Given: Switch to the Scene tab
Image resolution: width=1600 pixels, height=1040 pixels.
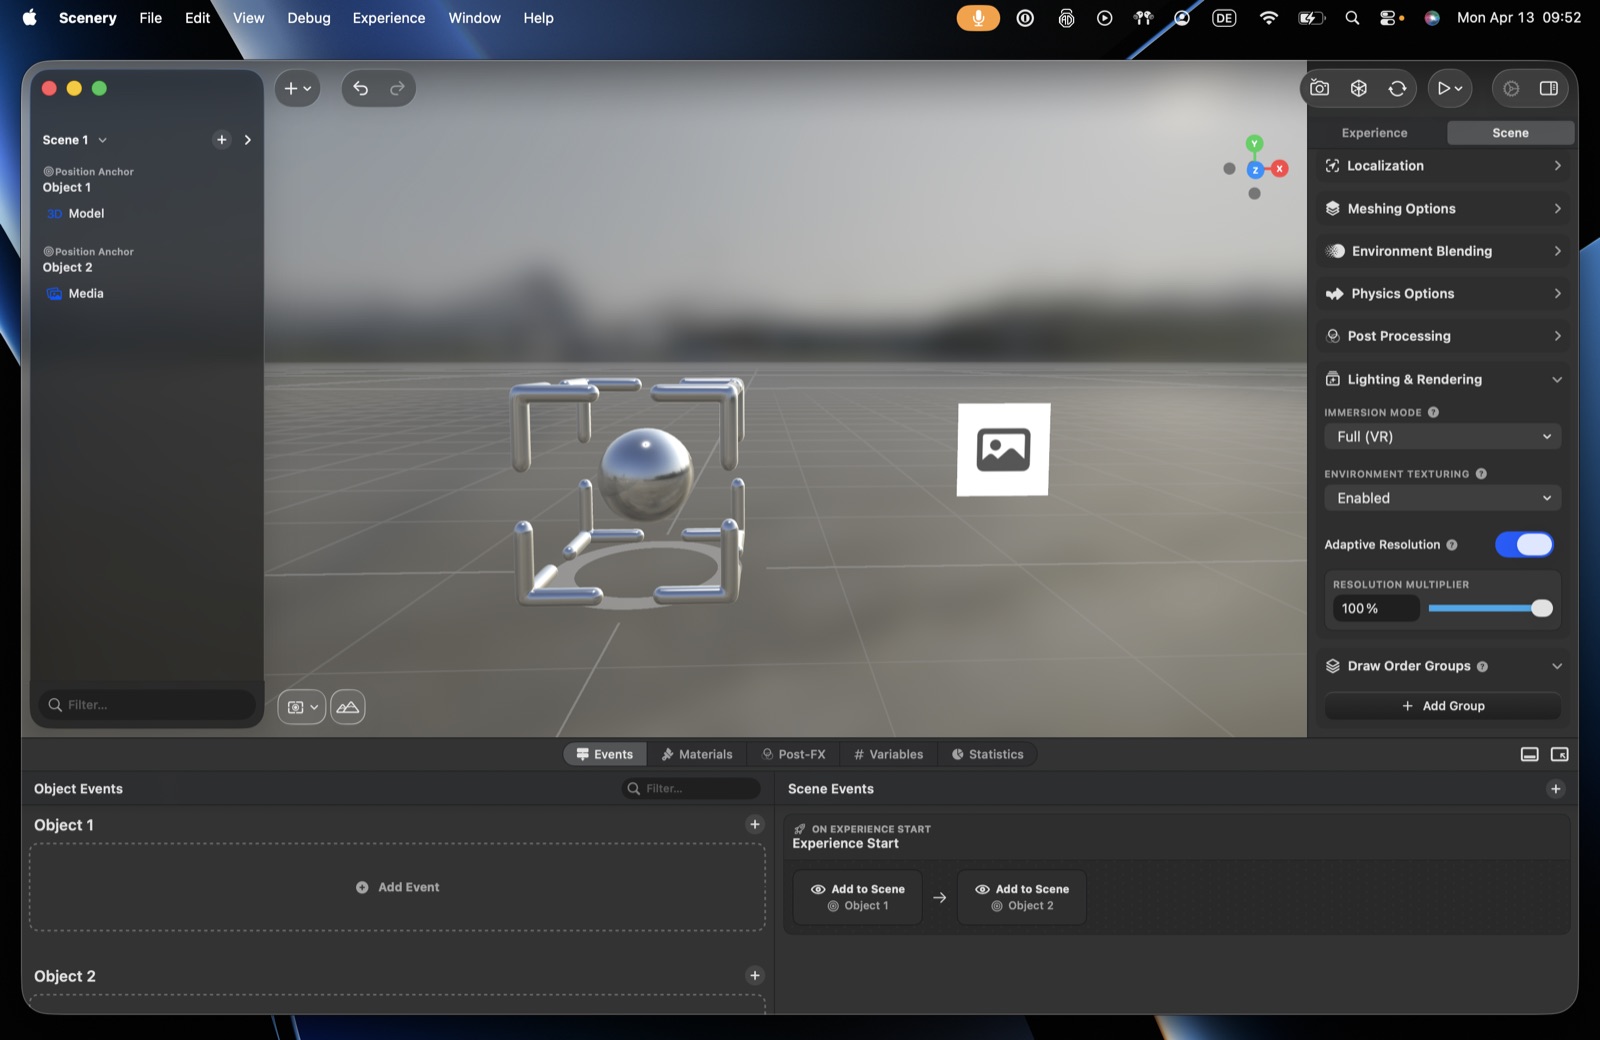Looking at the screenshot, I should pos(1510,133).
